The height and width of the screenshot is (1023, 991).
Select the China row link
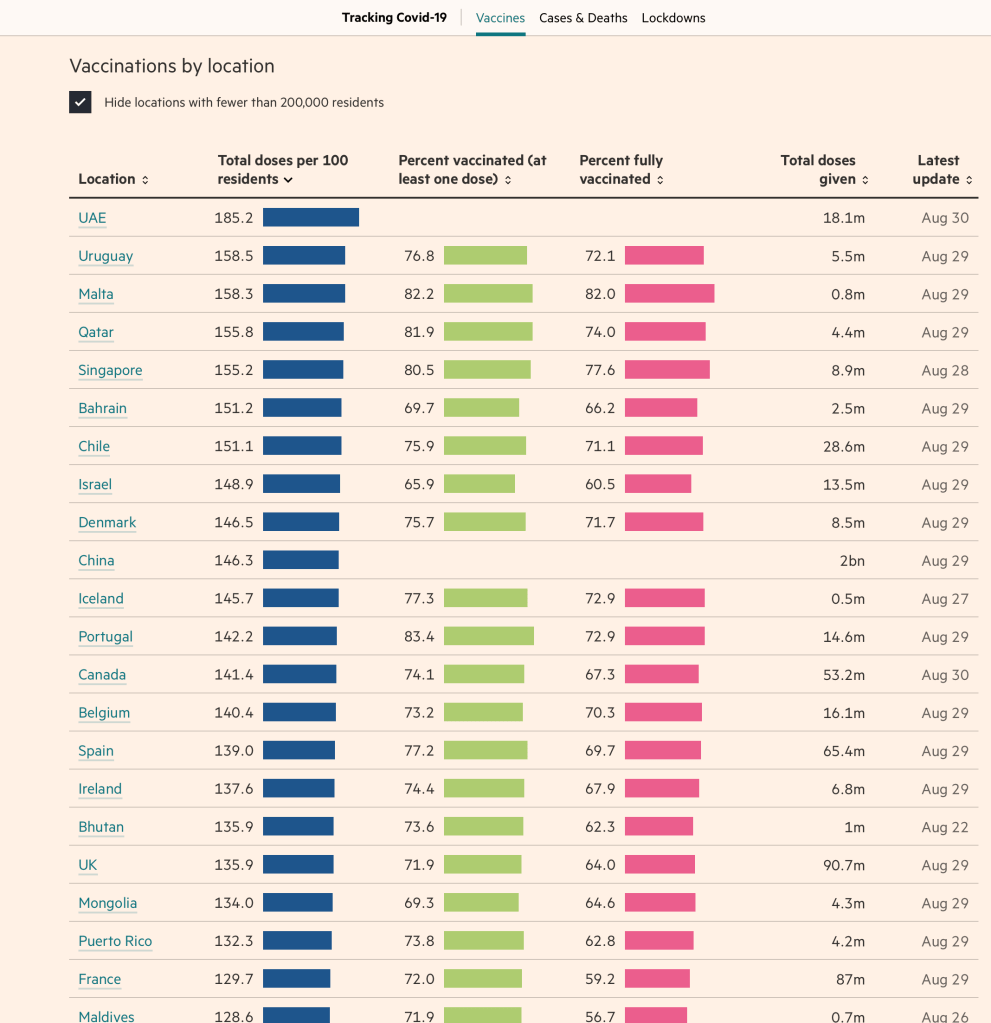pos(96,561)
